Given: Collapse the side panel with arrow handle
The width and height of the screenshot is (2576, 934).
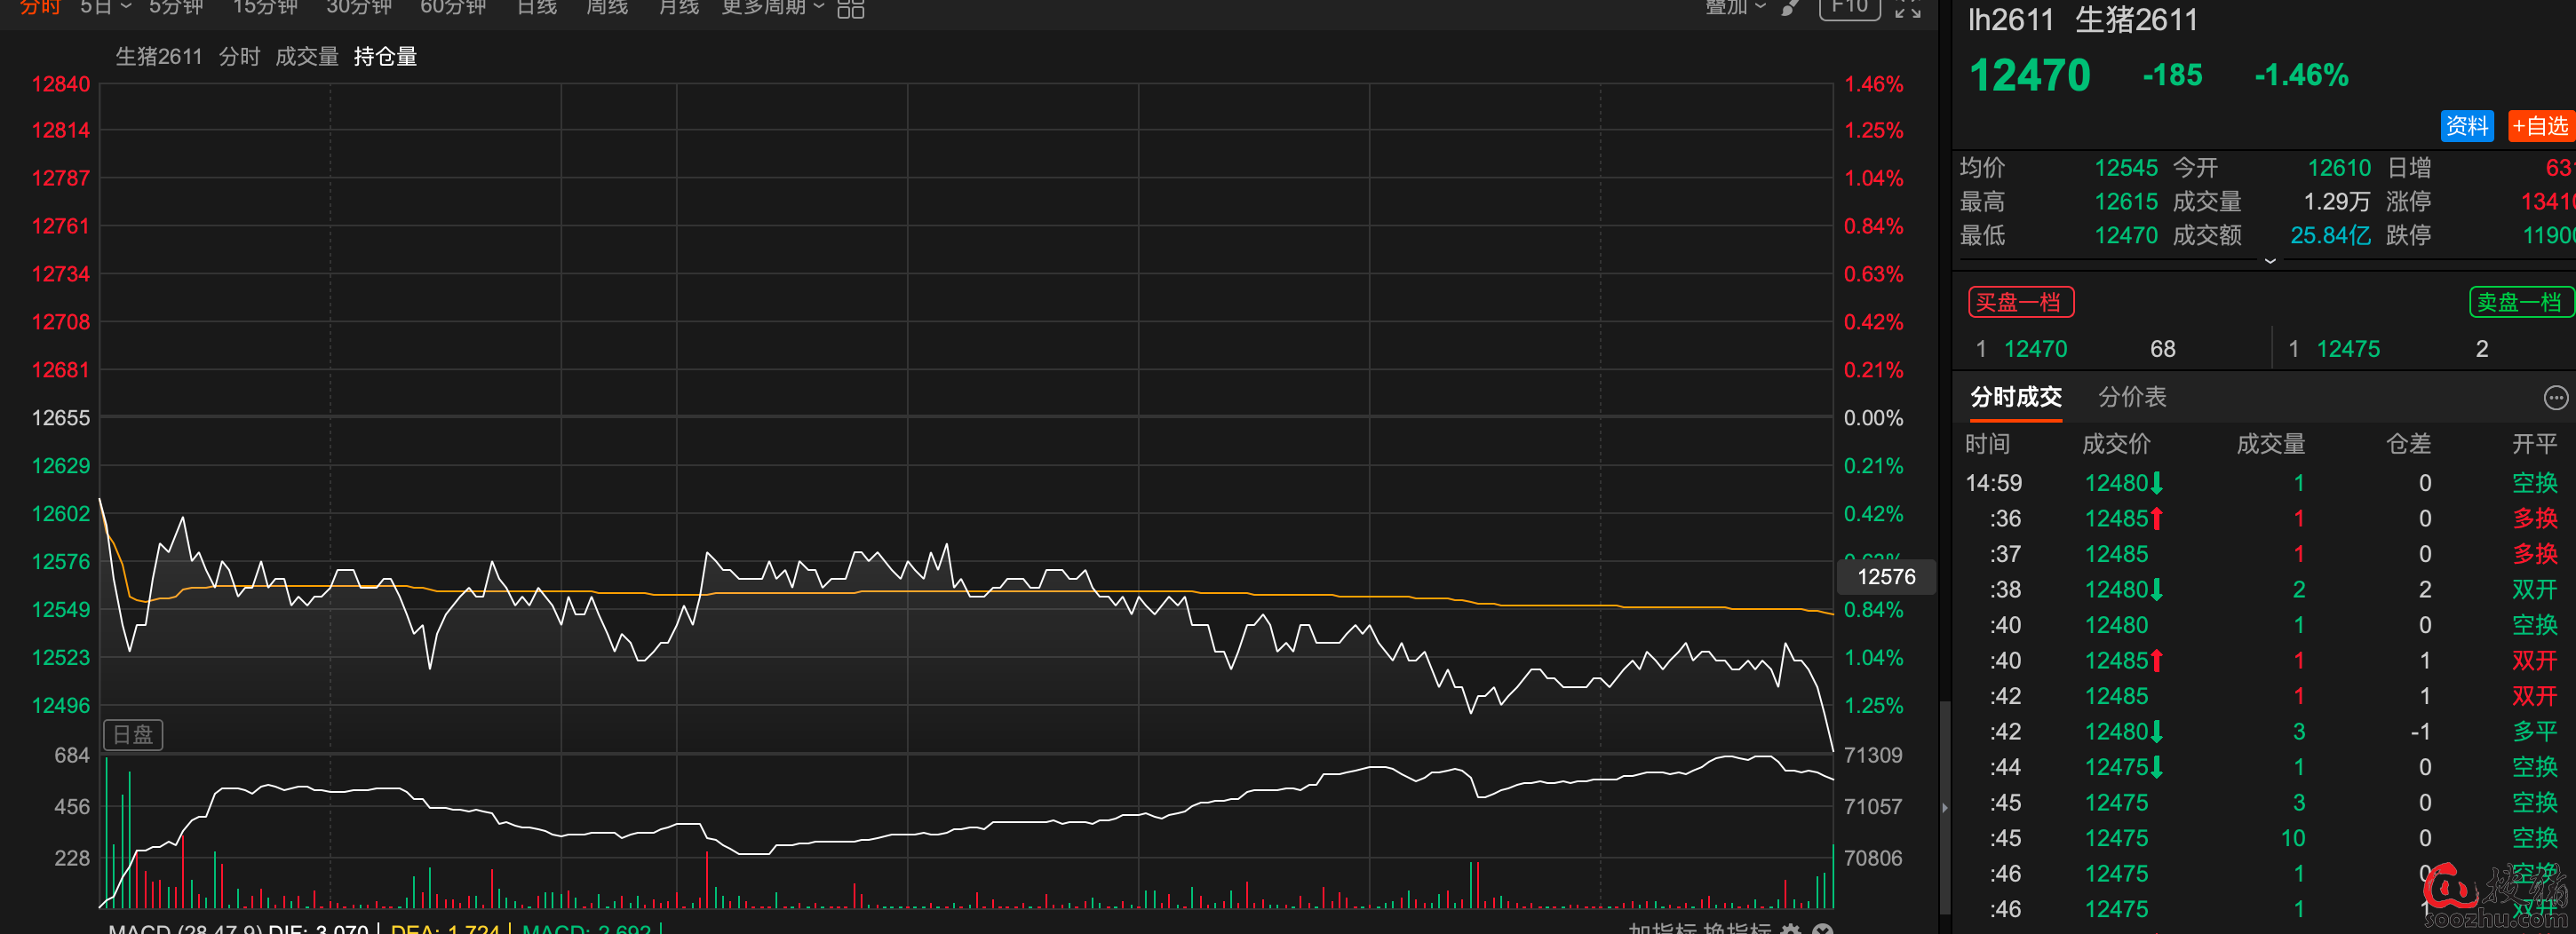Looking at the screenshot, I should tap(1944, 807).
